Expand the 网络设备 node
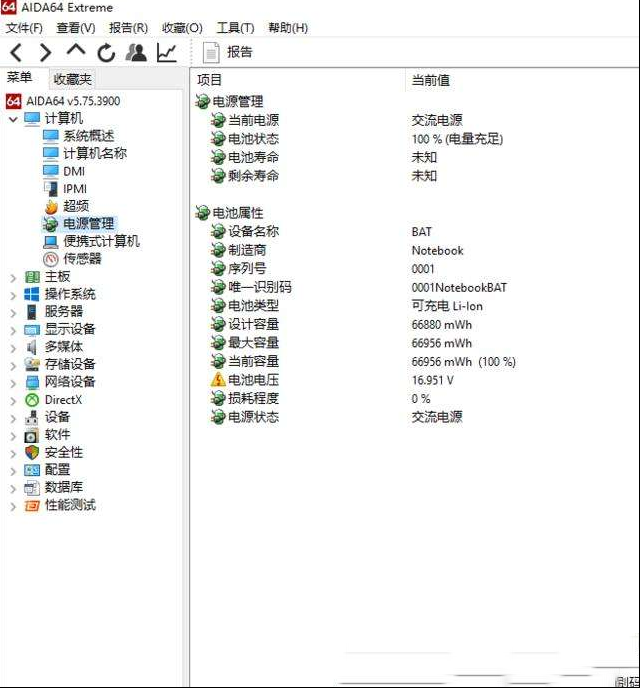 click(x=13, y=383)
